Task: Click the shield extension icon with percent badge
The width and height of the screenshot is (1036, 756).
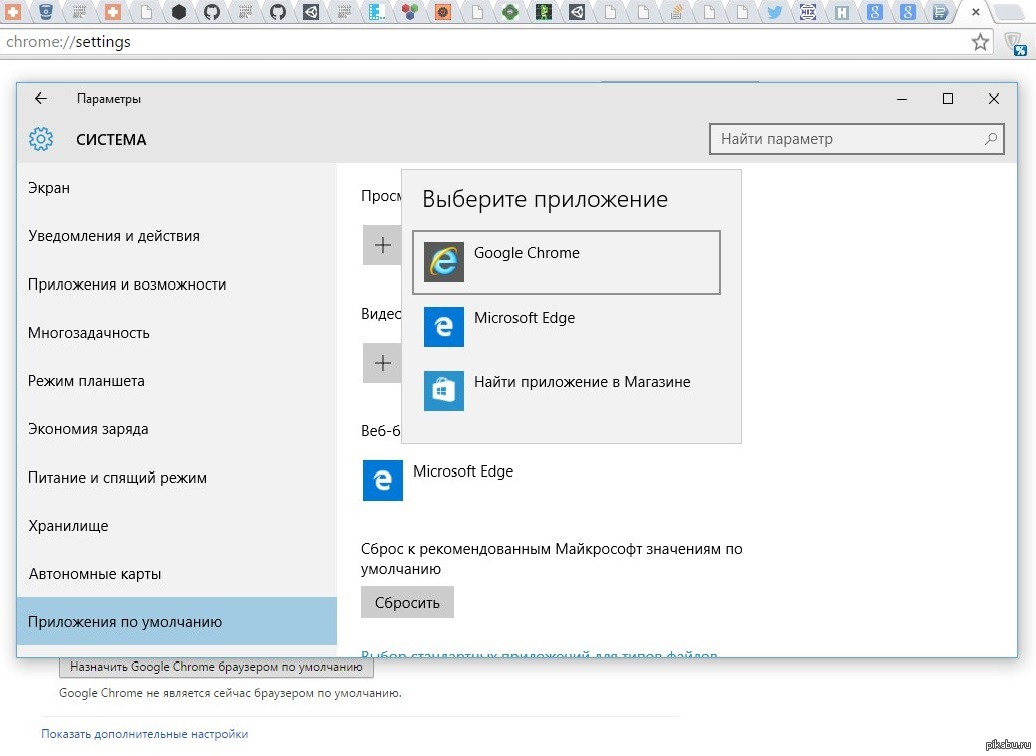Action: [x=1016, y=44]
